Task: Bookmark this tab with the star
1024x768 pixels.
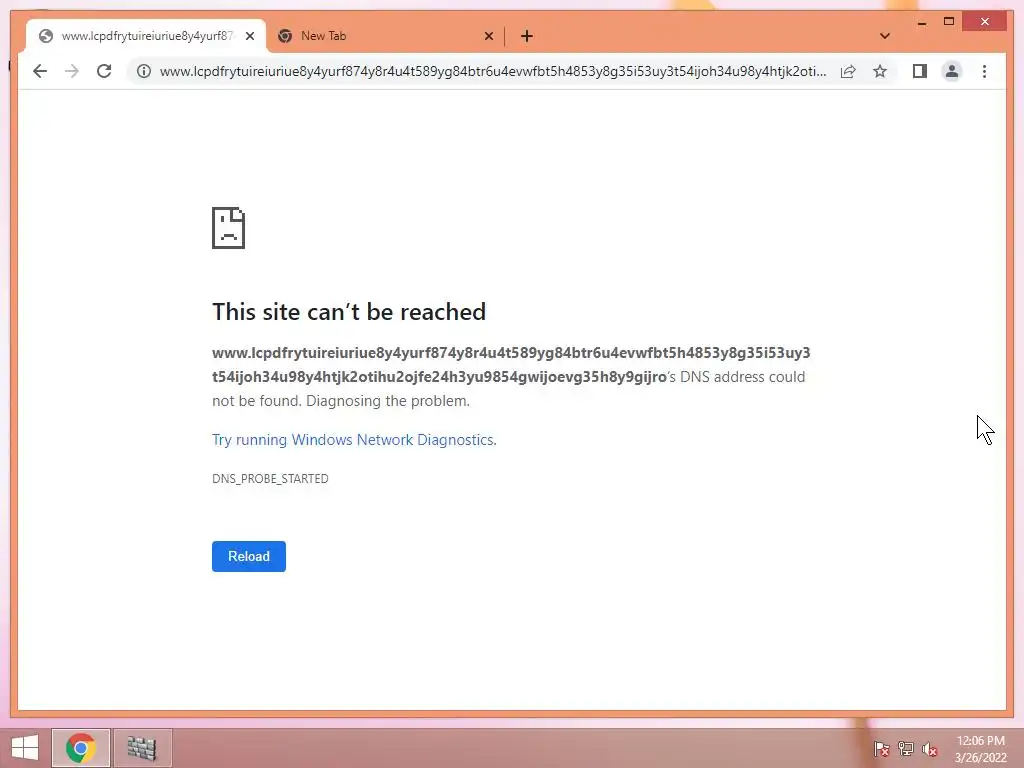Action: pos(880,71)
